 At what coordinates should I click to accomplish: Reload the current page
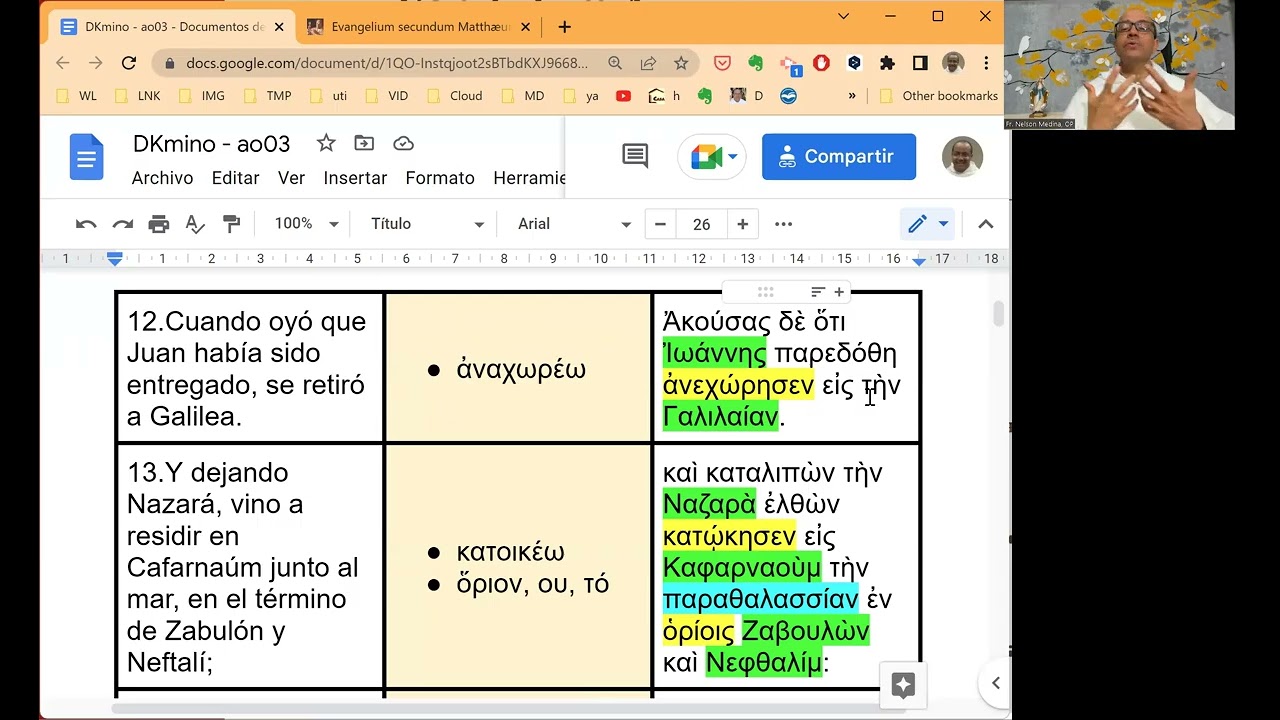(128, 63)
